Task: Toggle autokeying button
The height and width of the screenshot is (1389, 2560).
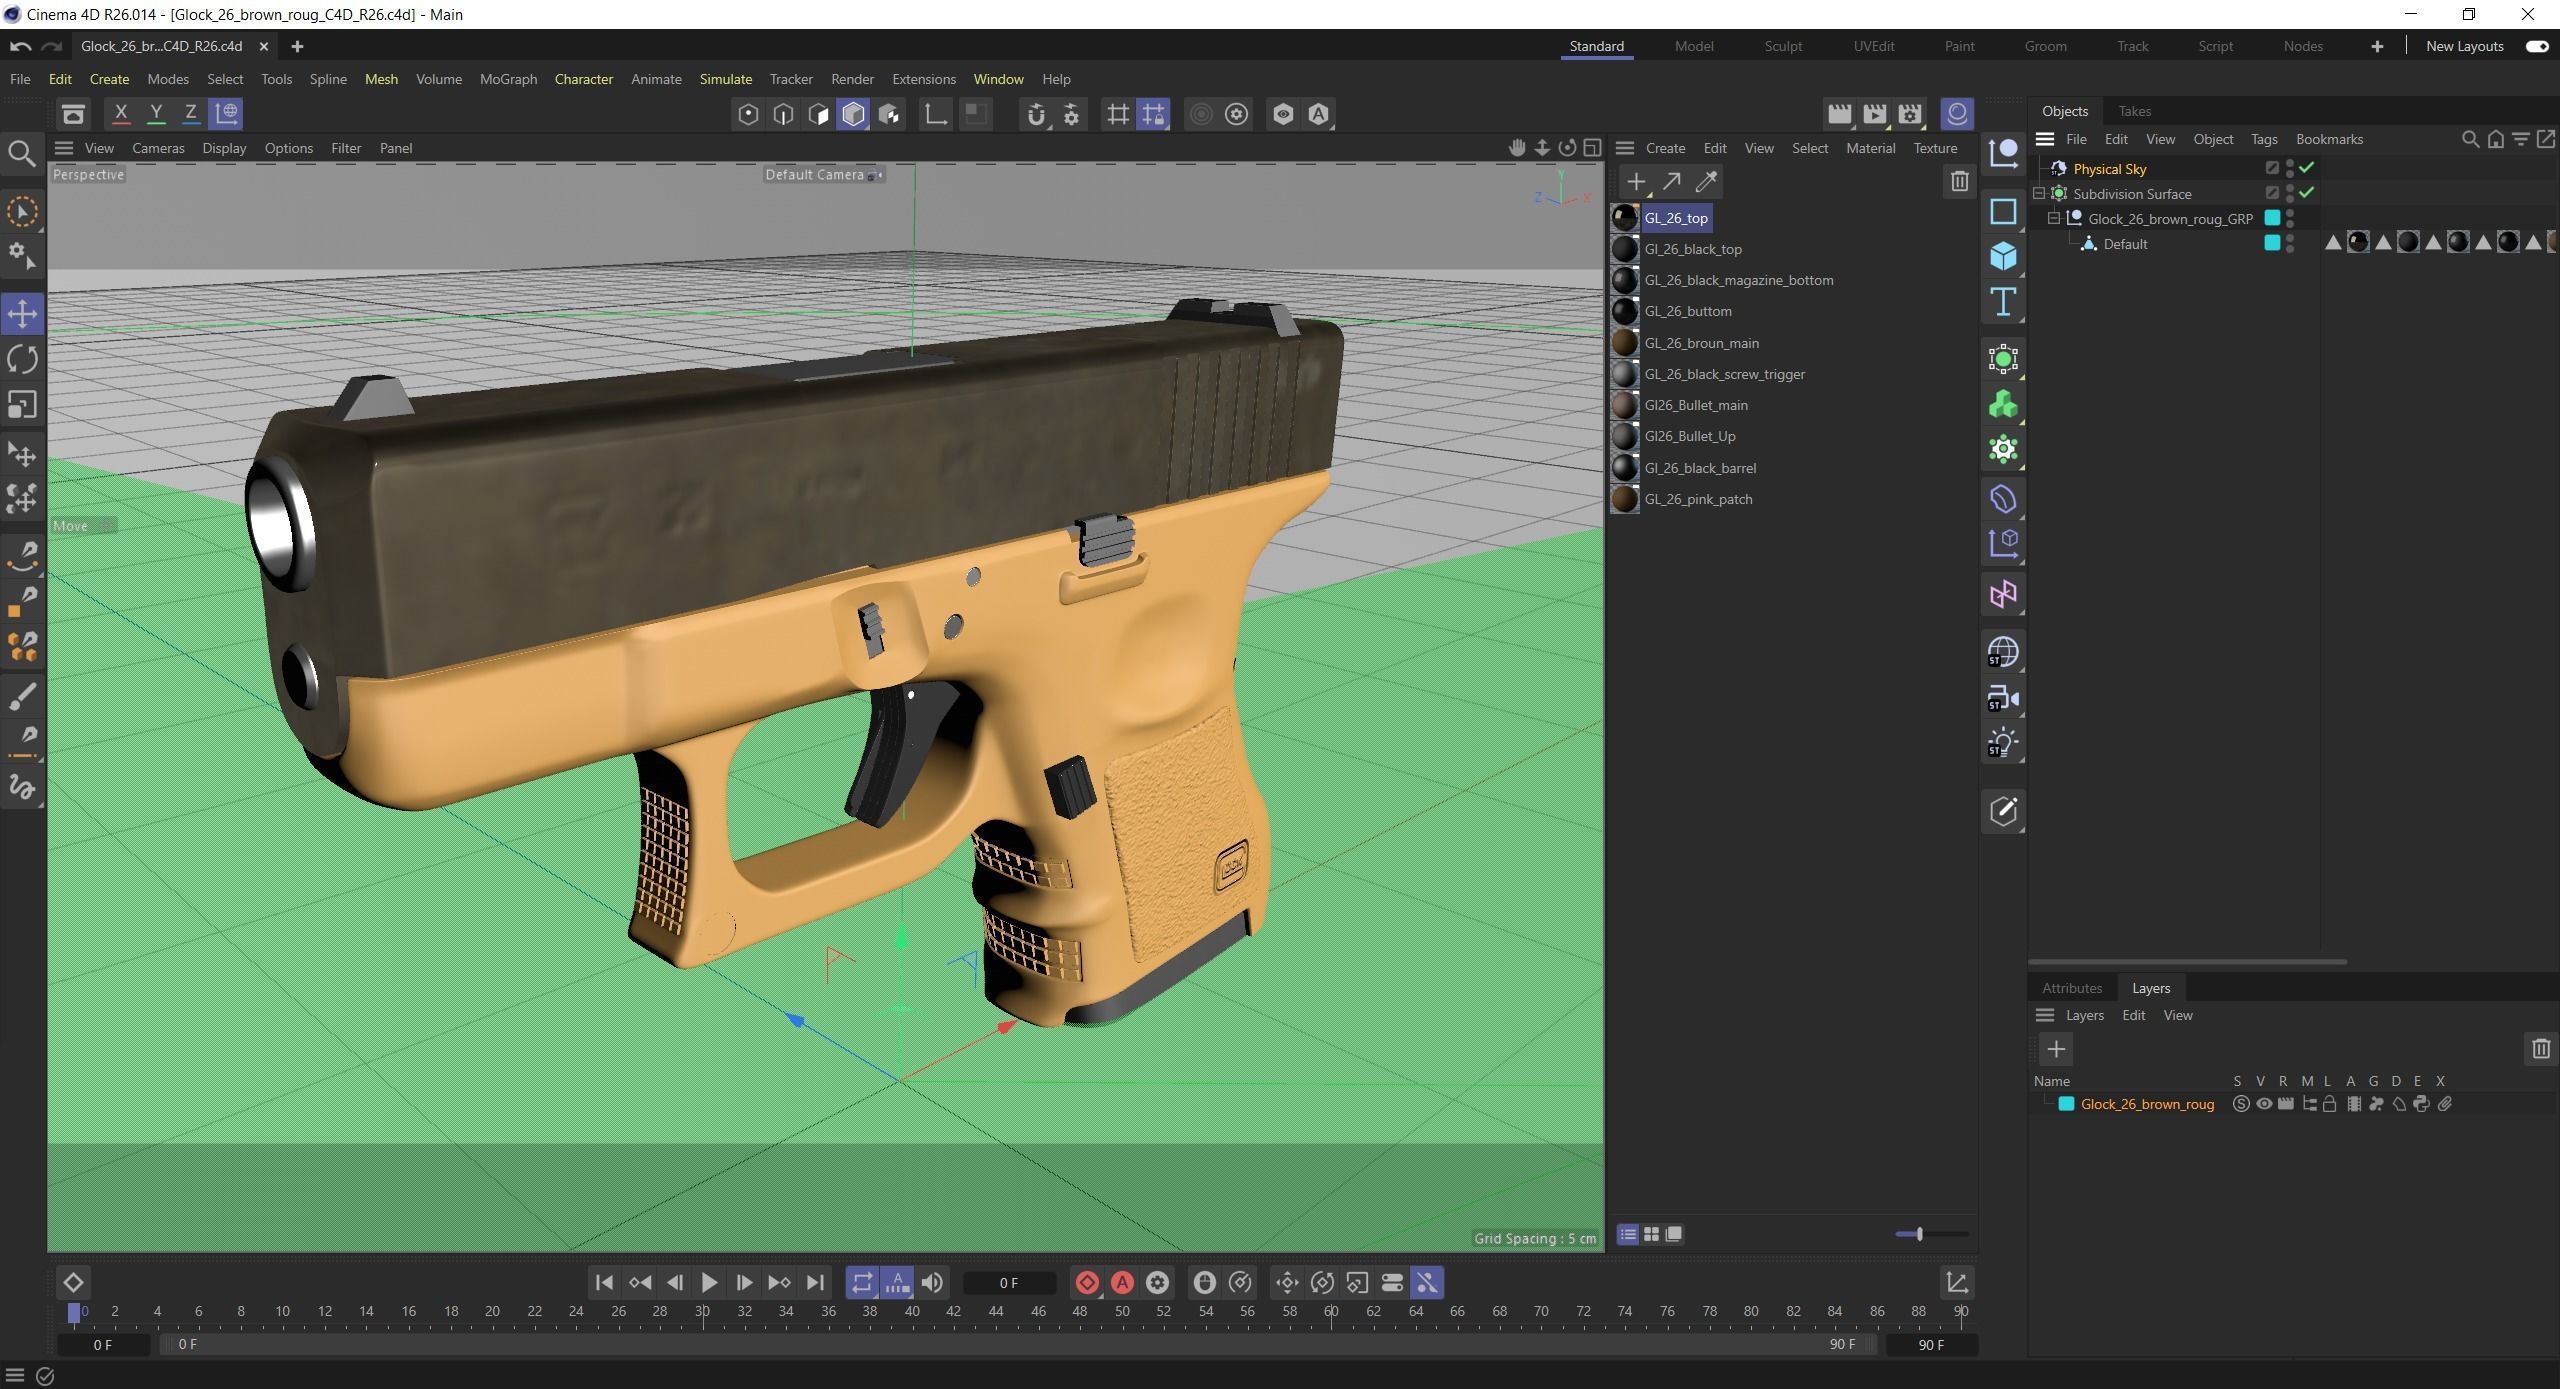Action: point(1122,1282)
